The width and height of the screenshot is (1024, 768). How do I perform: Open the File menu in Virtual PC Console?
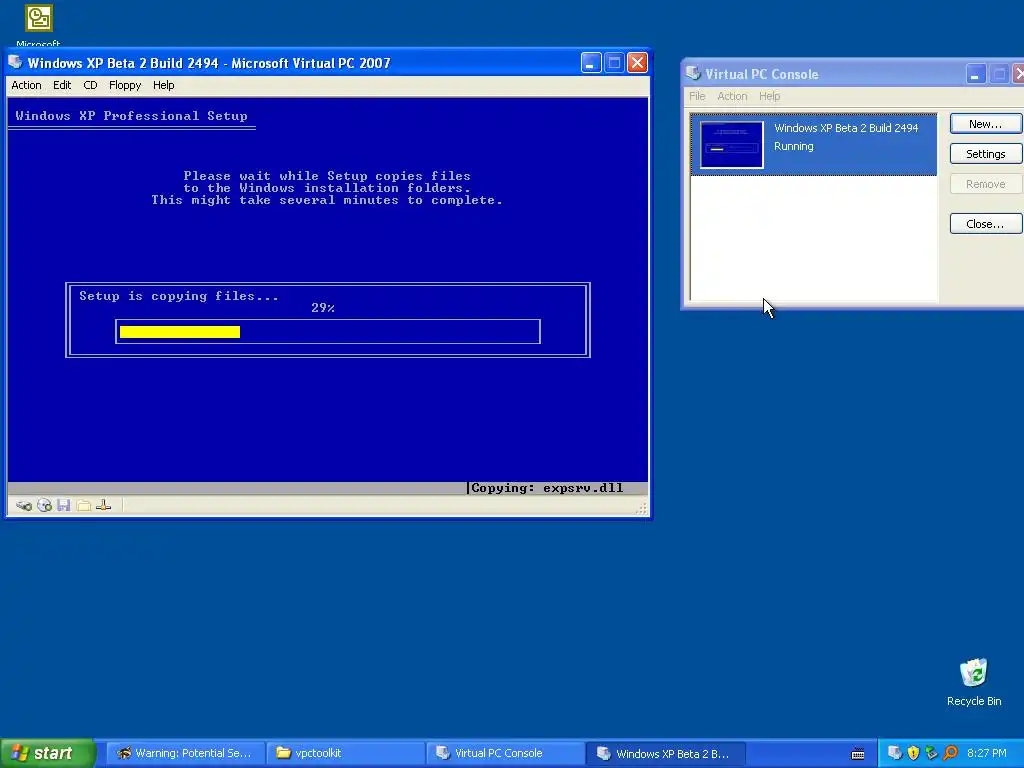(697, 96)
